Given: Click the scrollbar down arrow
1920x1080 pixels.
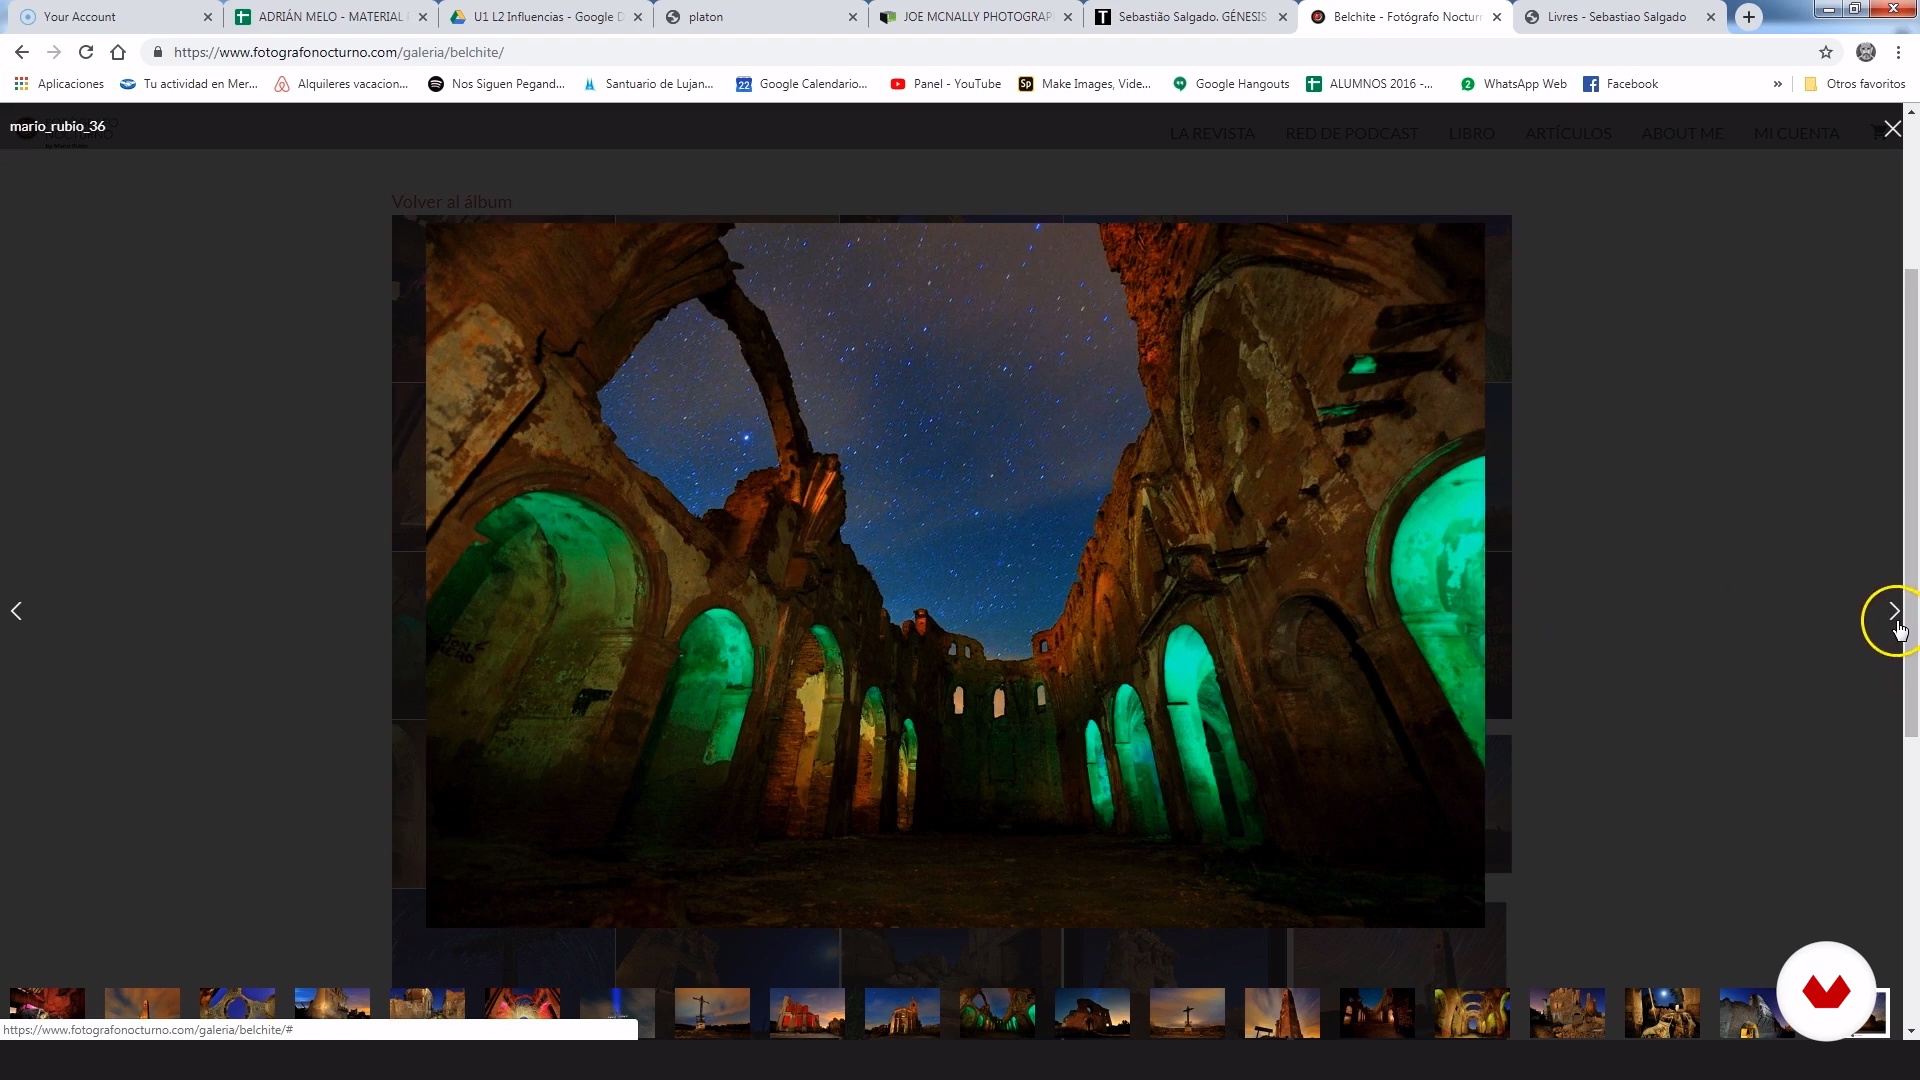Looking at the screenshot, I should (x=1911, y=1031).
